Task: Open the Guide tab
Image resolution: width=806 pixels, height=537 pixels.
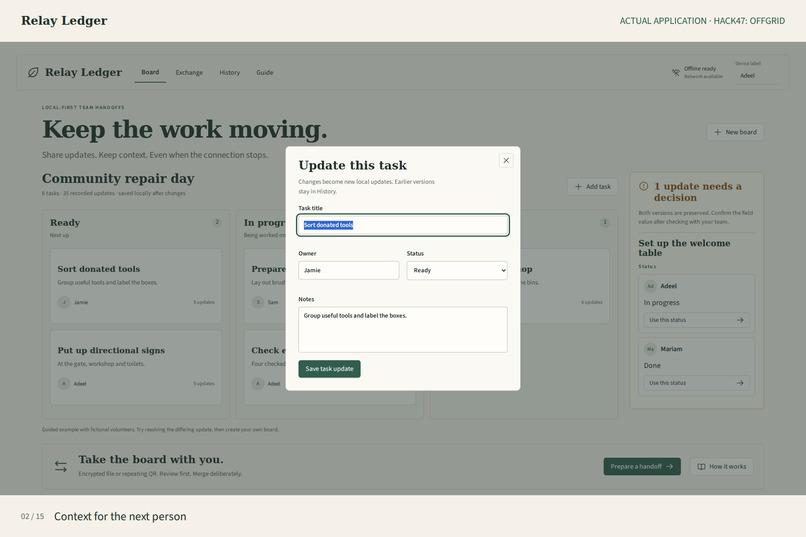Action: click(x=265, y=72)
